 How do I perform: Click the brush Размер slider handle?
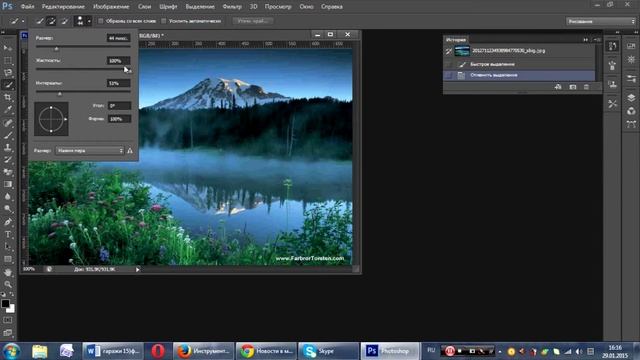pos(57,49)
